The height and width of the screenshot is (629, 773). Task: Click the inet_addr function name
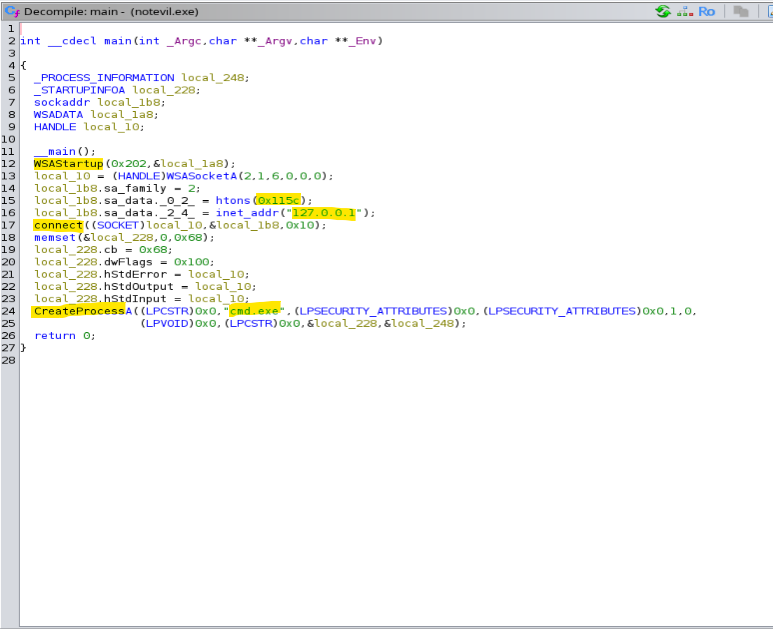pyautogui.click(x=247, y=213)
